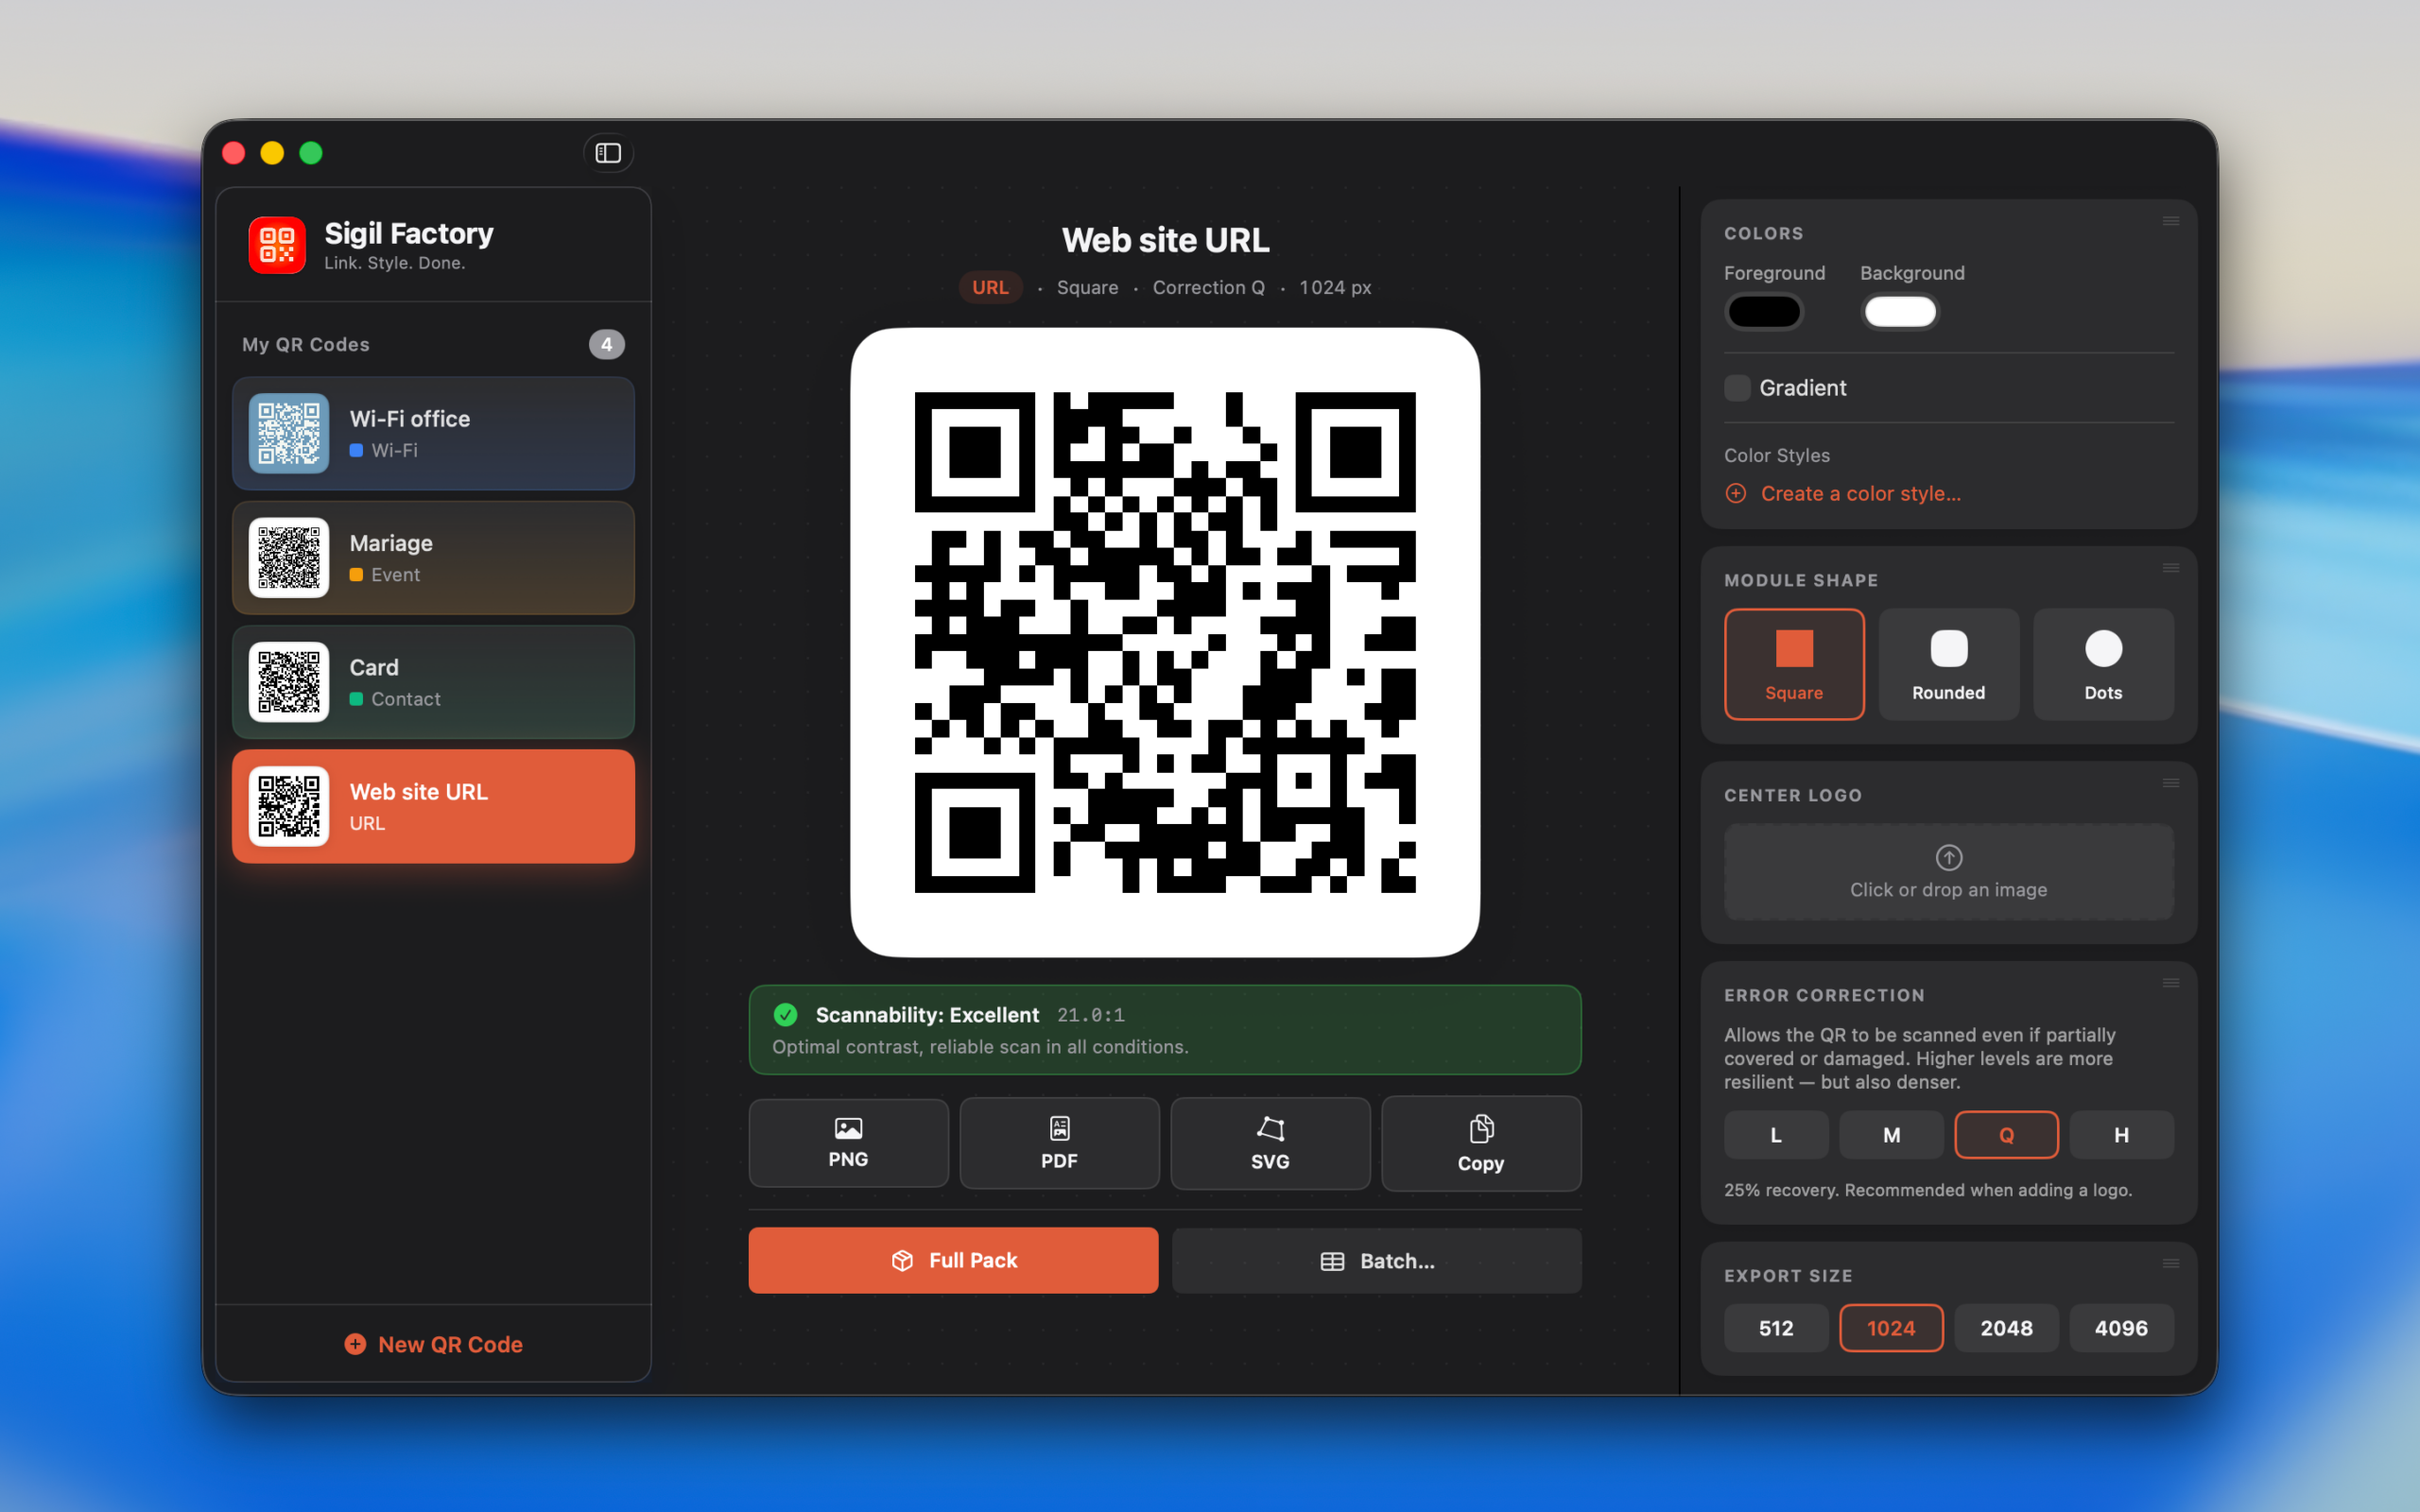
Task: Click the Mariage QR thumbnail
Action: [x=289, y=558]
